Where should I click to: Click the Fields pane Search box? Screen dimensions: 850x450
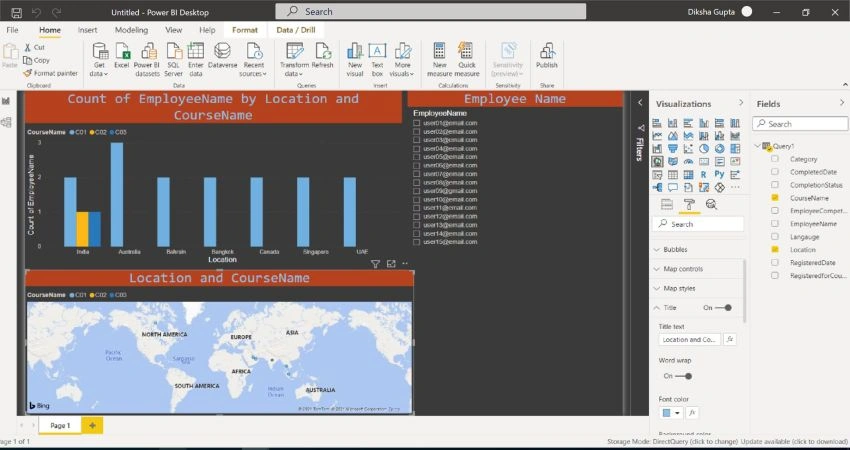coord(800,124)
